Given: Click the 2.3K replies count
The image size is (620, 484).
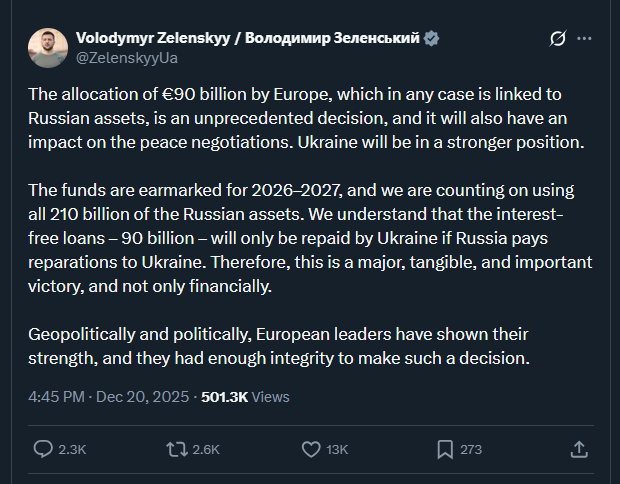Looking at the screenshot, I should (x=72, y=450).
